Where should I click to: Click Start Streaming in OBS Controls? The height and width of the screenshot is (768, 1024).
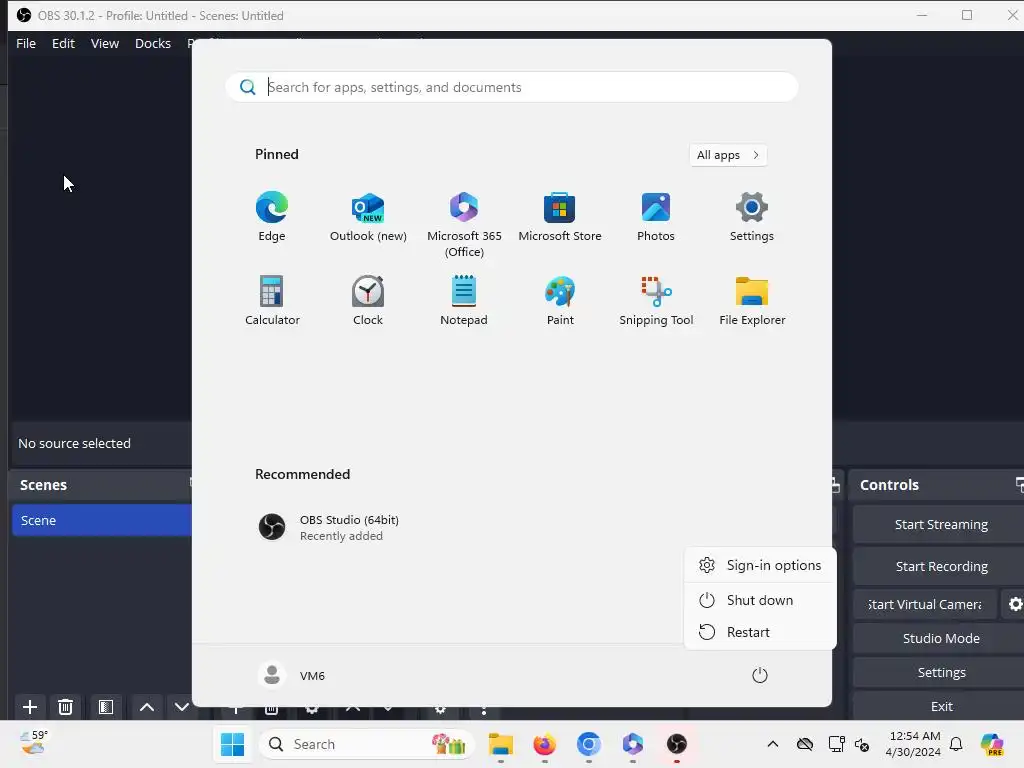pos(940,524)
